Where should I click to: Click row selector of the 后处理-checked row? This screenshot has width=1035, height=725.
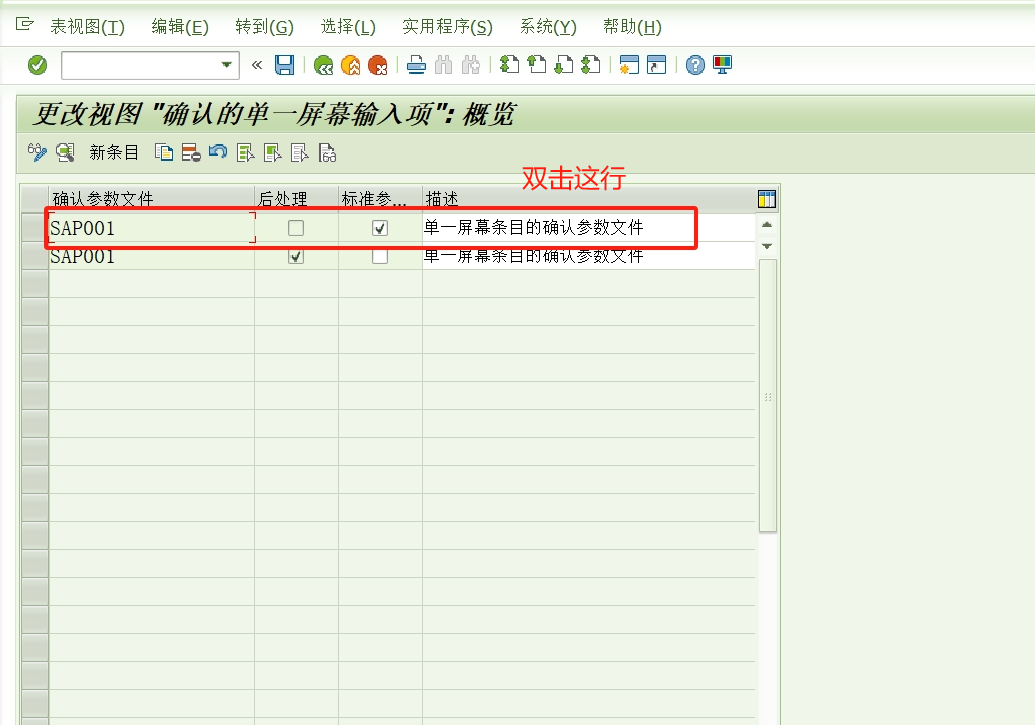[x=34, y=256]
